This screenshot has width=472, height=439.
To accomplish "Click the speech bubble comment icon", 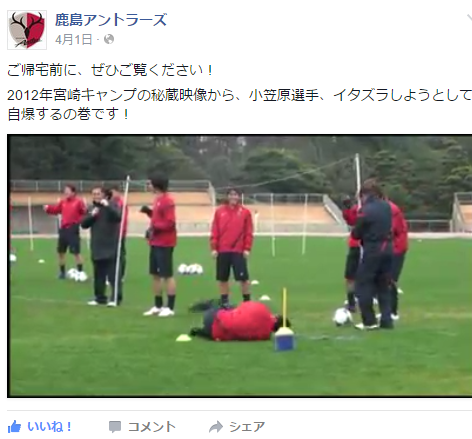I will point(115,427).
